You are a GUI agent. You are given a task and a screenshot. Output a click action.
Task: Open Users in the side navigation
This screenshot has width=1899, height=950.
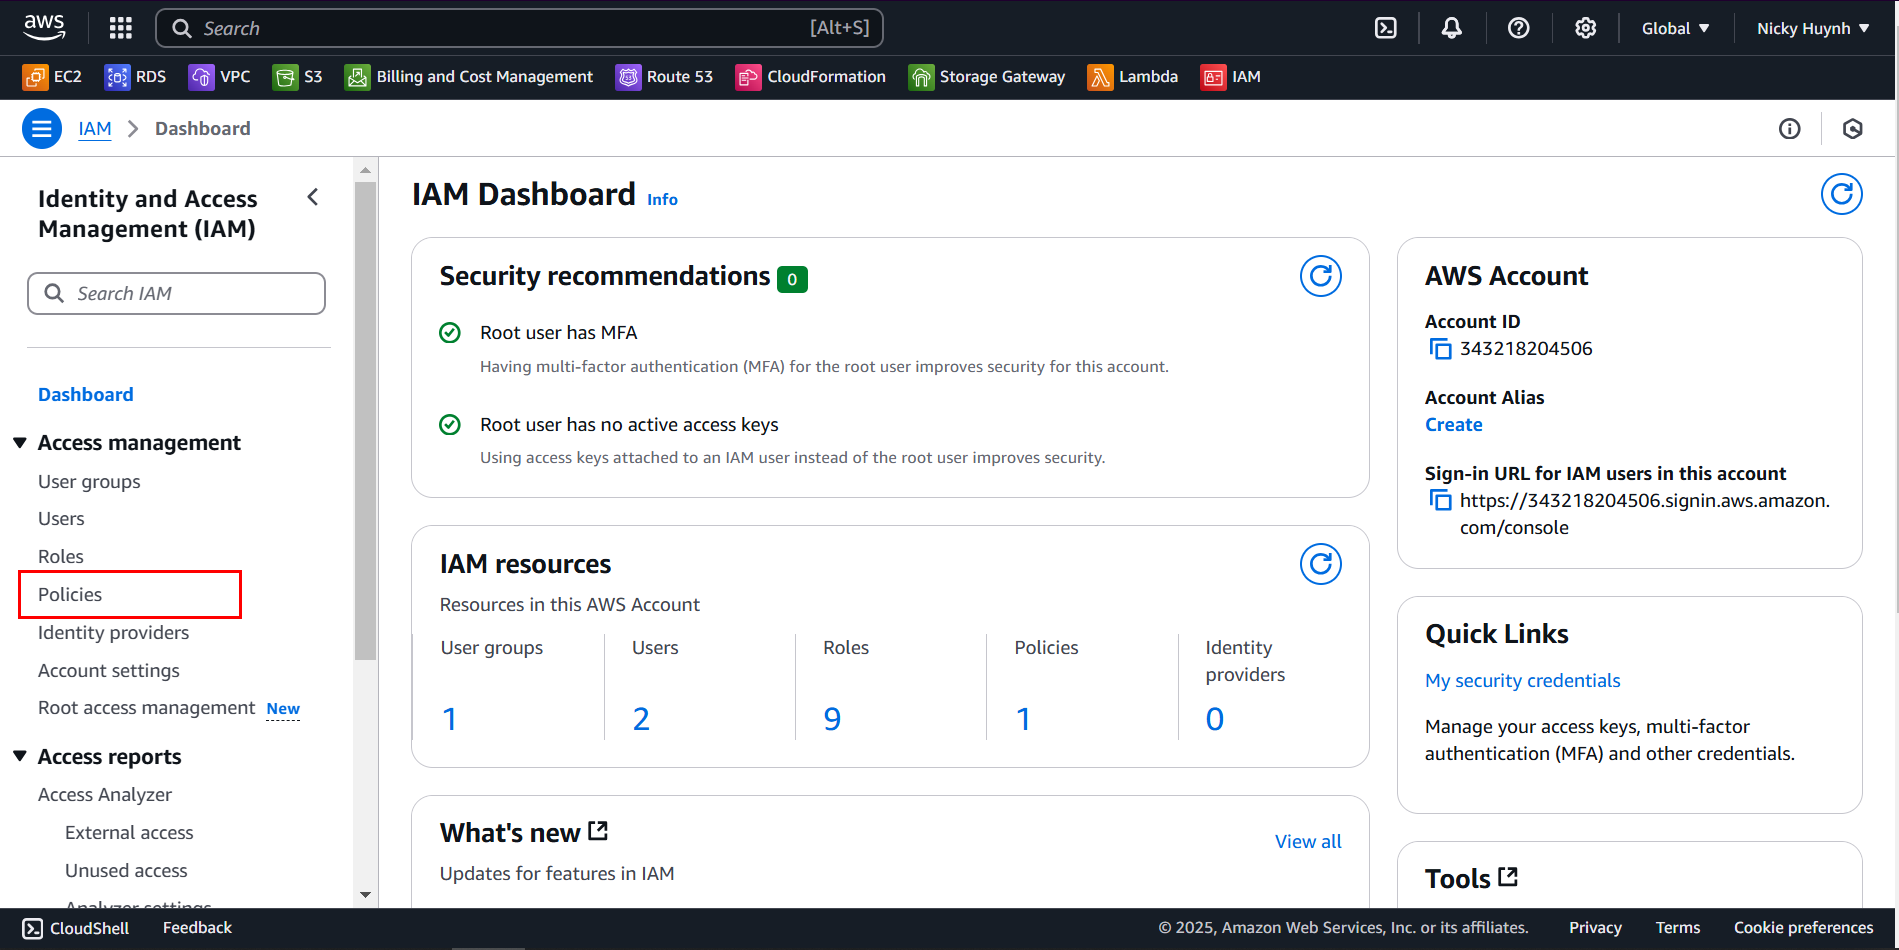point(61,519)
